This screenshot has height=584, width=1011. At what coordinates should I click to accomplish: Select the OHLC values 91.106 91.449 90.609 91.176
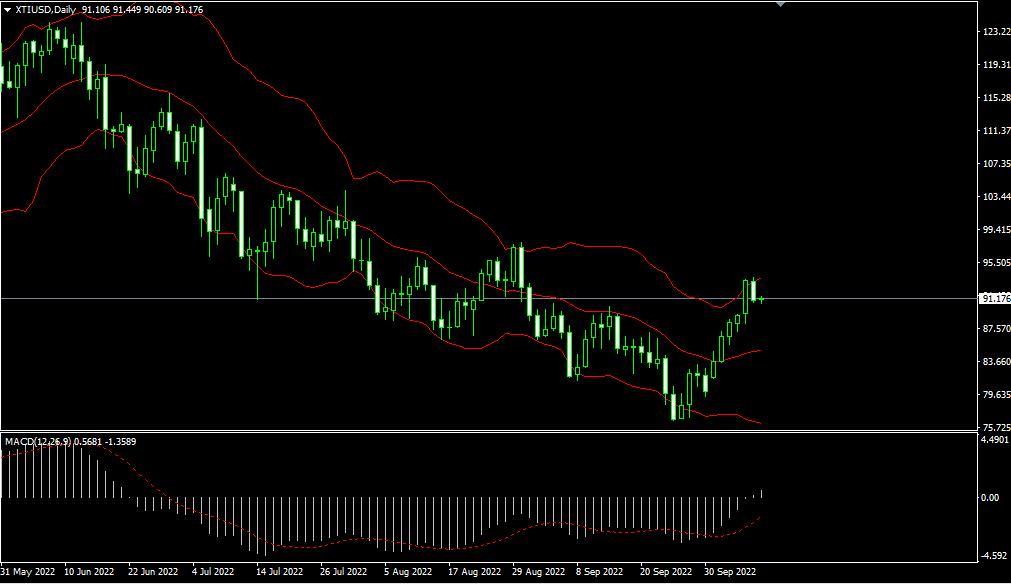(x=142, y=10)
